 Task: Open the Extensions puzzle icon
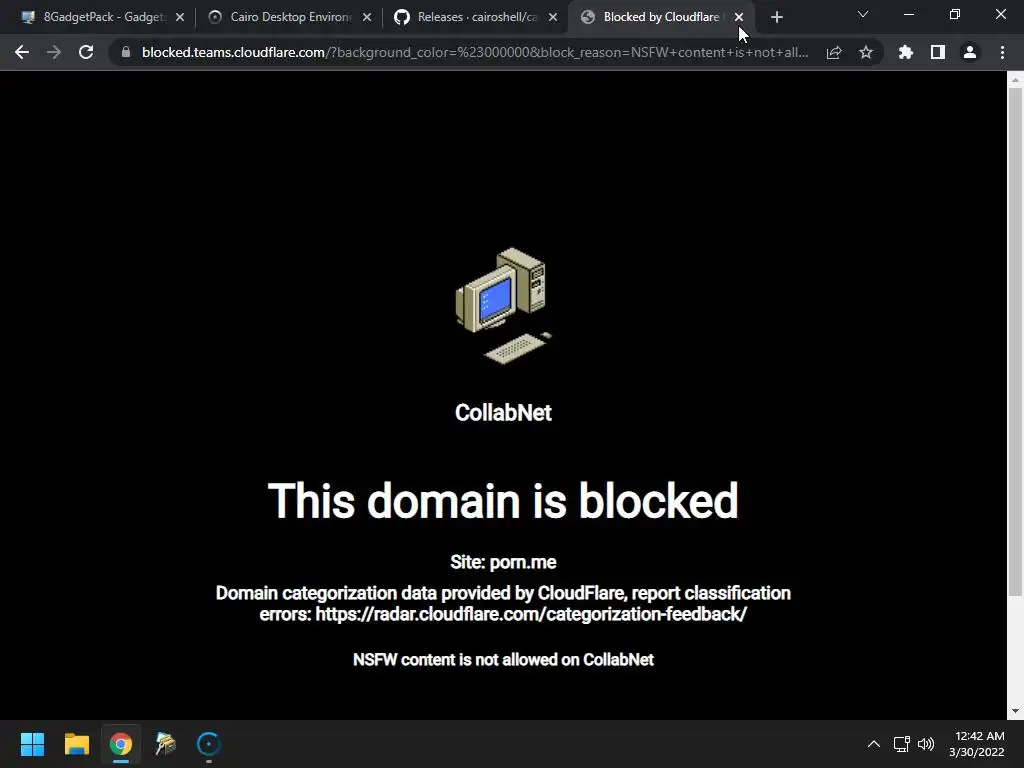tap(906, 52)
